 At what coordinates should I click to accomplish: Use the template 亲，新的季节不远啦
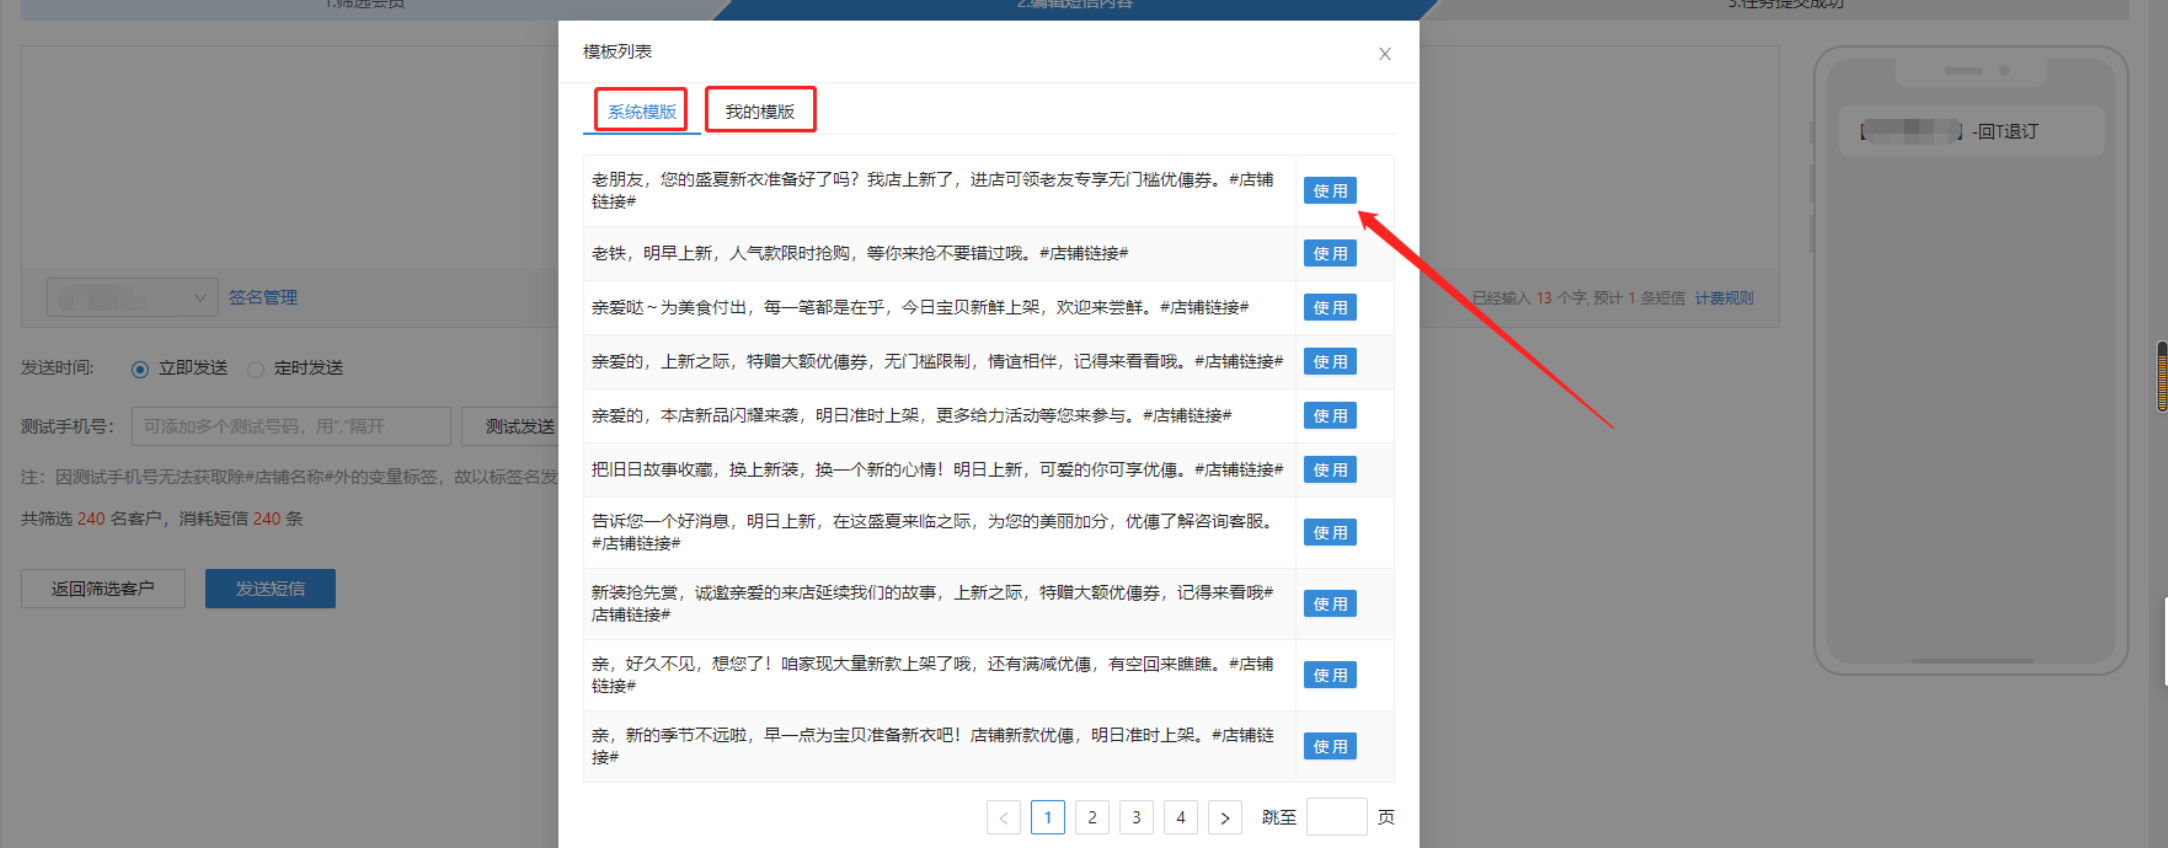click(1329, 747)
